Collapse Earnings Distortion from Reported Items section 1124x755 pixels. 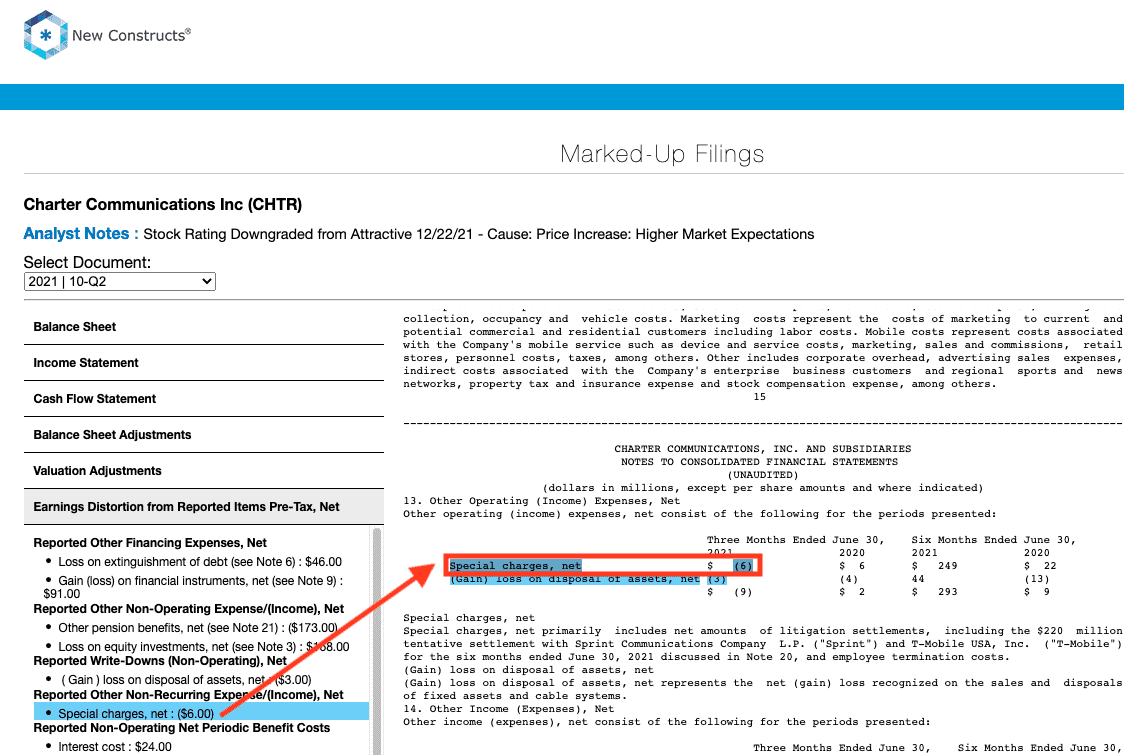coord(204,507)
